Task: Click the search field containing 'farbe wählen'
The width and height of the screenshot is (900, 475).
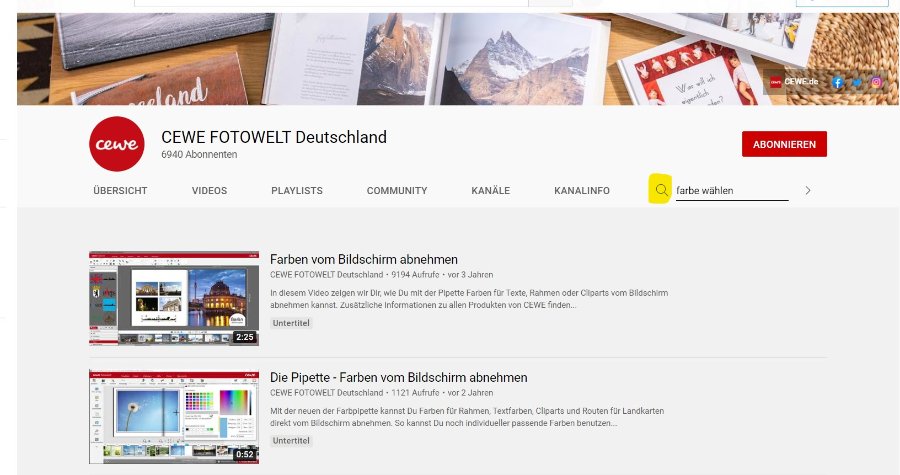Action: (x=732, y=190)
